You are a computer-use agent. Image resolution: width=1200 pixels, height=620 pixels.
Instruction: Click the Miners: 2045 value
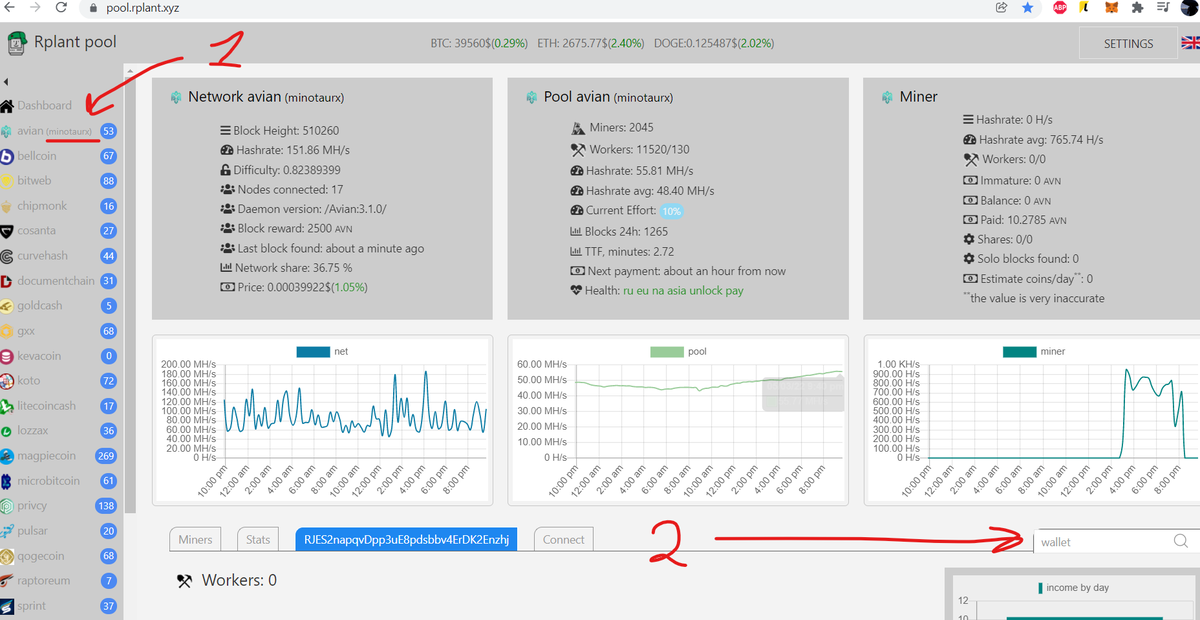[x=619, y=128]
